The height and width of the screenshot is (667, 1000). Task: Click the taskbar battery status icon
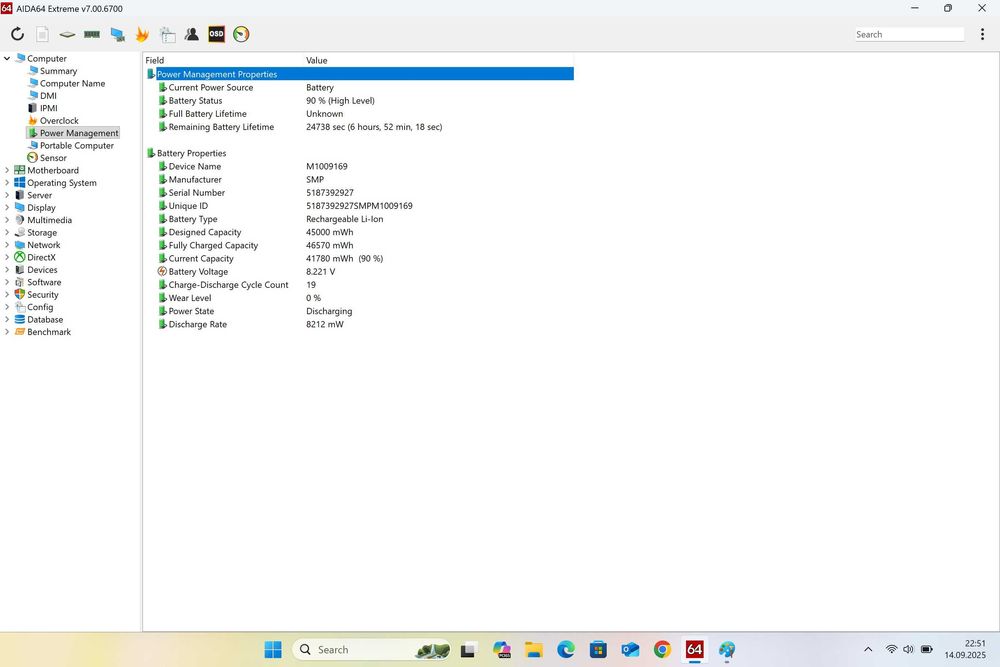(x=927, y=650)
